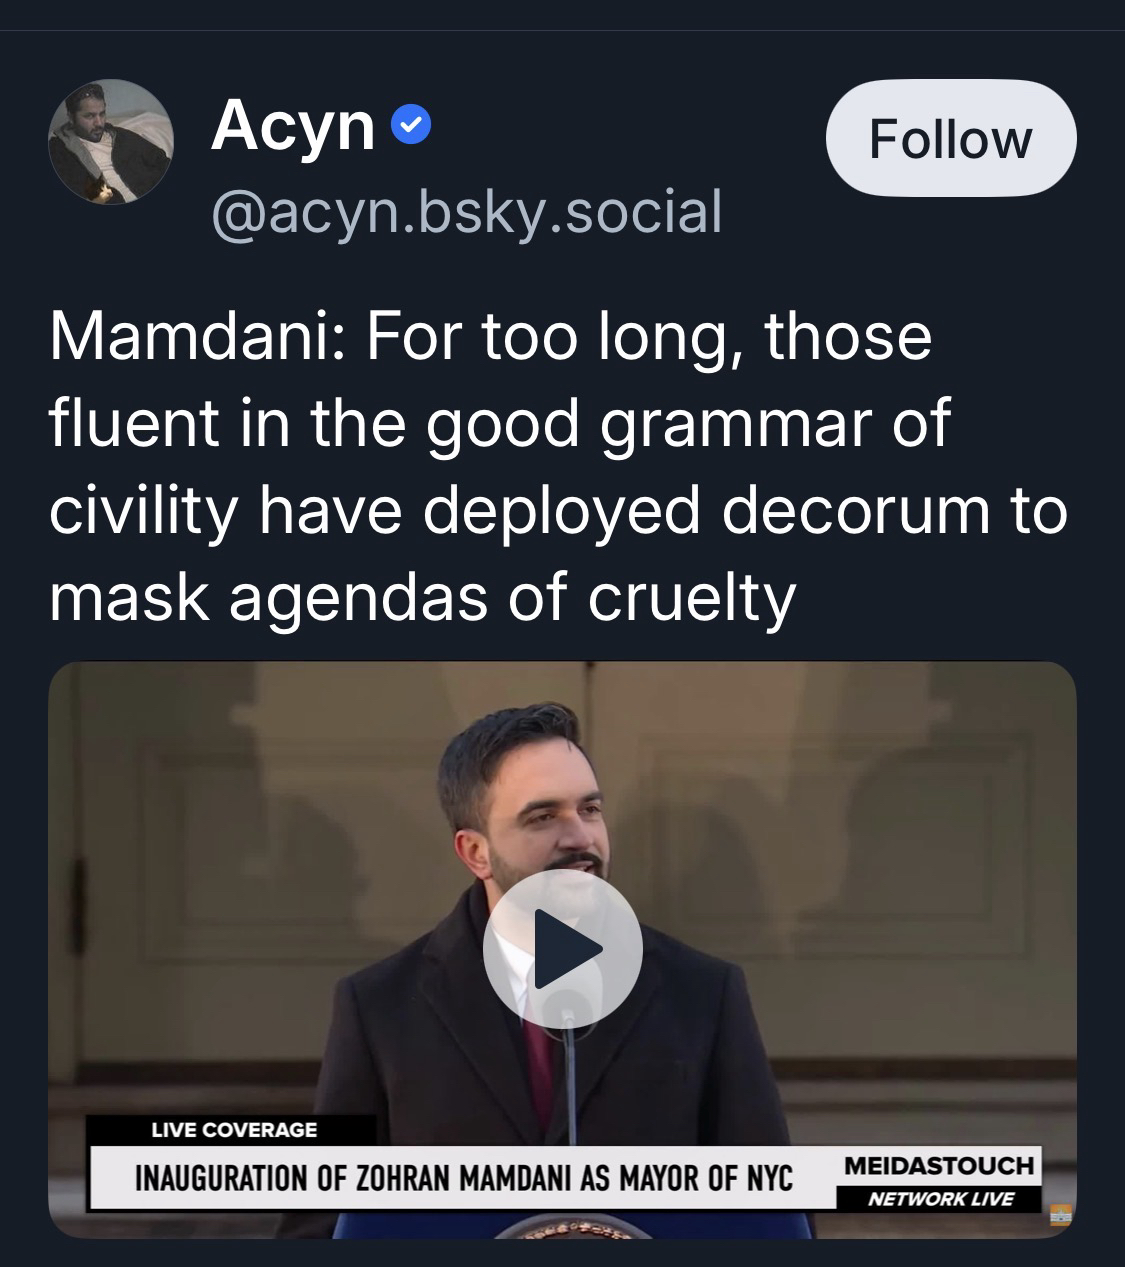The width and height of the screenshot is (1125, 1267).
Task: Tap the phrase "mask agendas of cruelty"
Action: coord(422,596)
